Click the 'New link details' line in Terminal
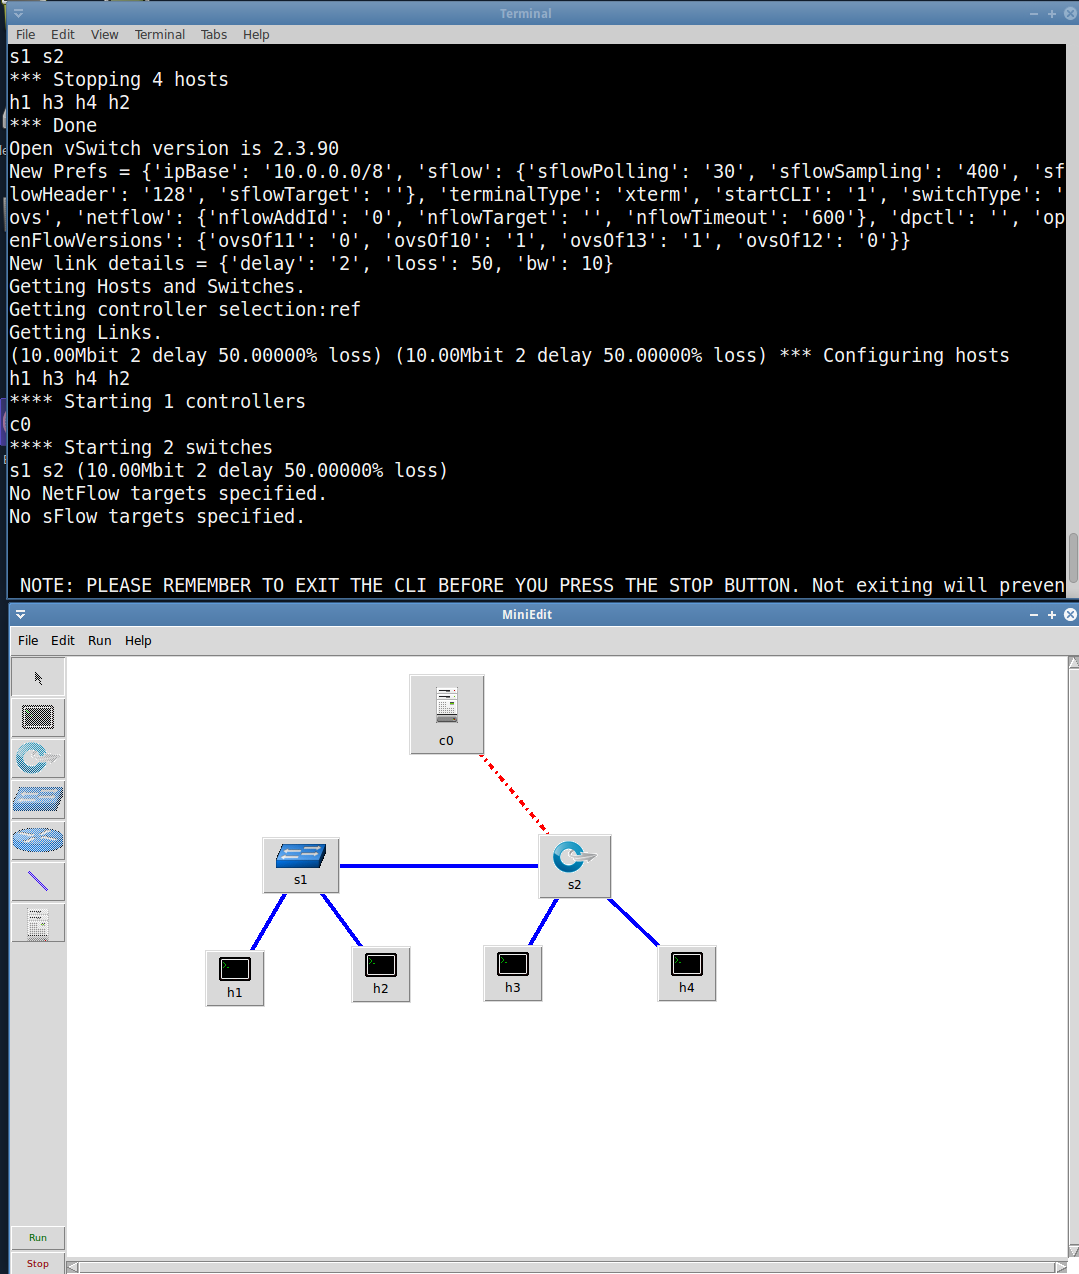The image size is (1079, 1274). pos(311,263)
